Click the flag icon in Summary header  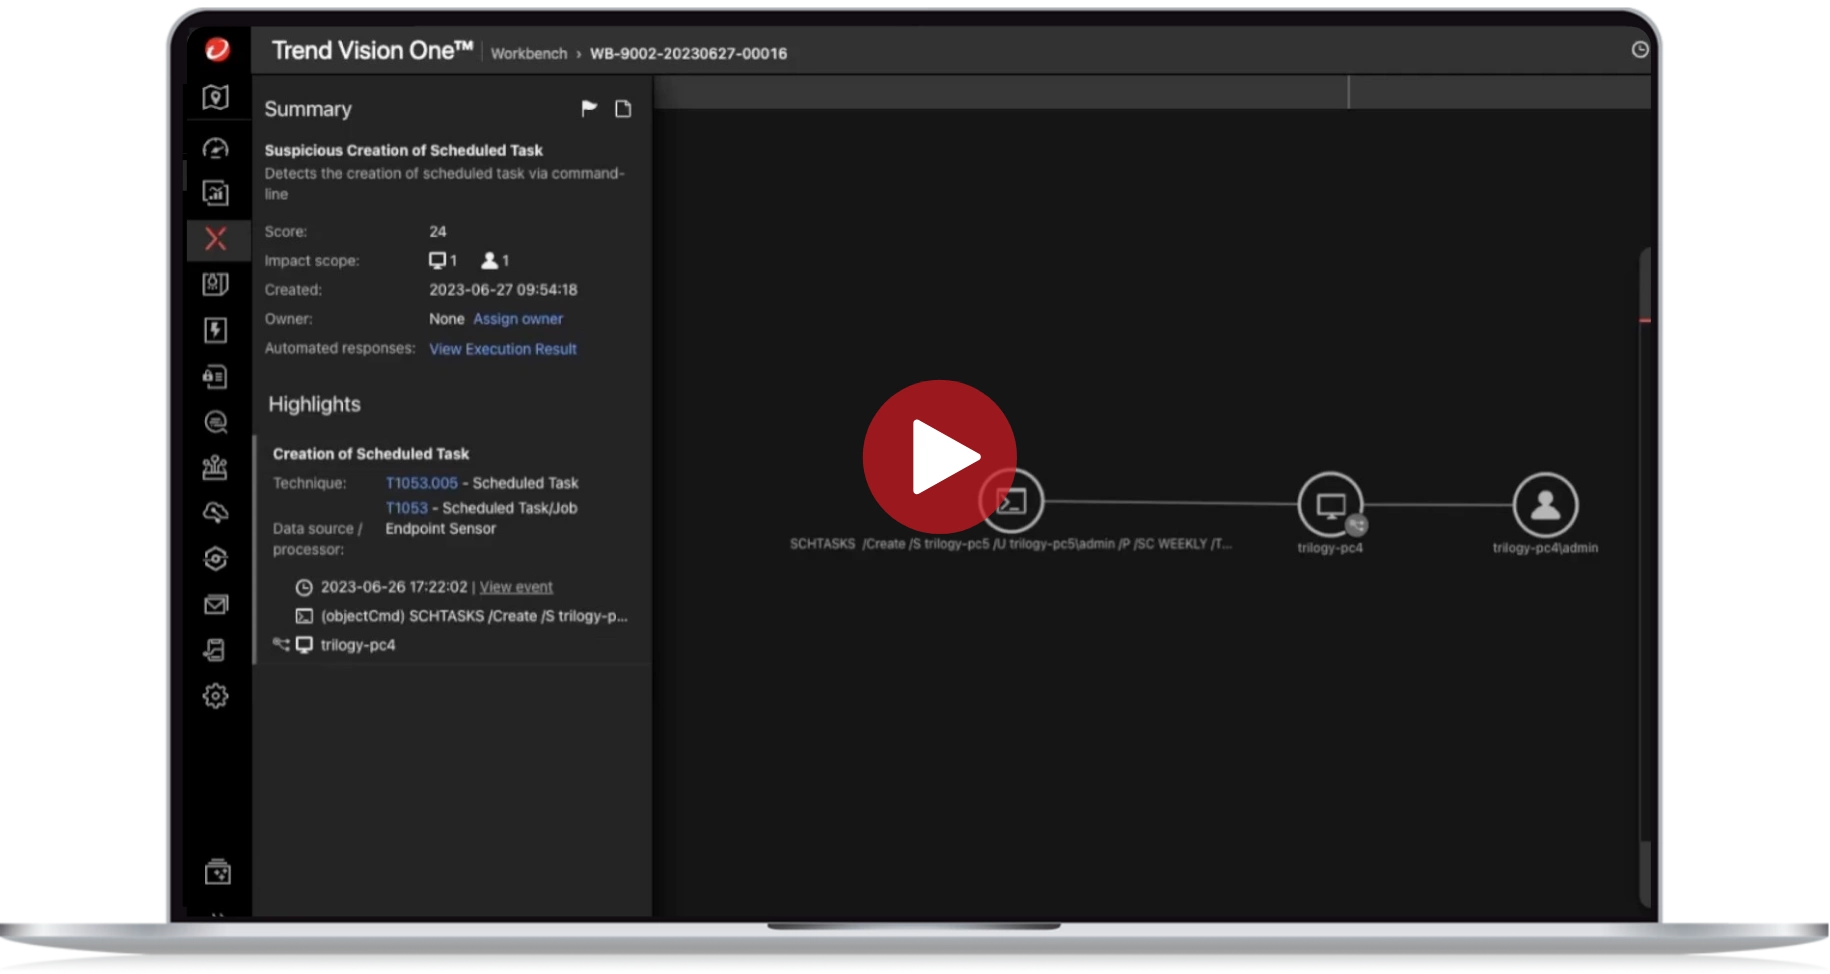(589, 108)
